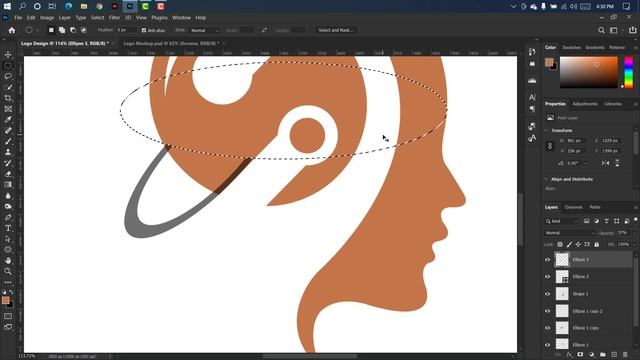Click the Home icon in options bar
Viewport: 640px width, 360px height.
(x=12, y=30)
